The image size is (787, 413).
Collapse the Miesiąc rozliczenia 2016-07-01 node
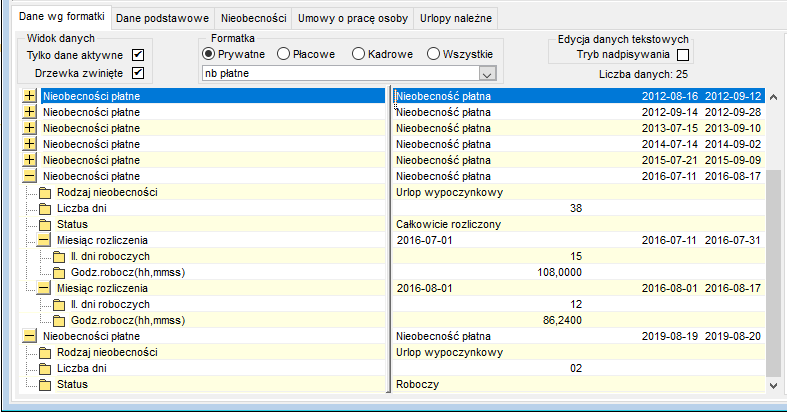(44, 240)
